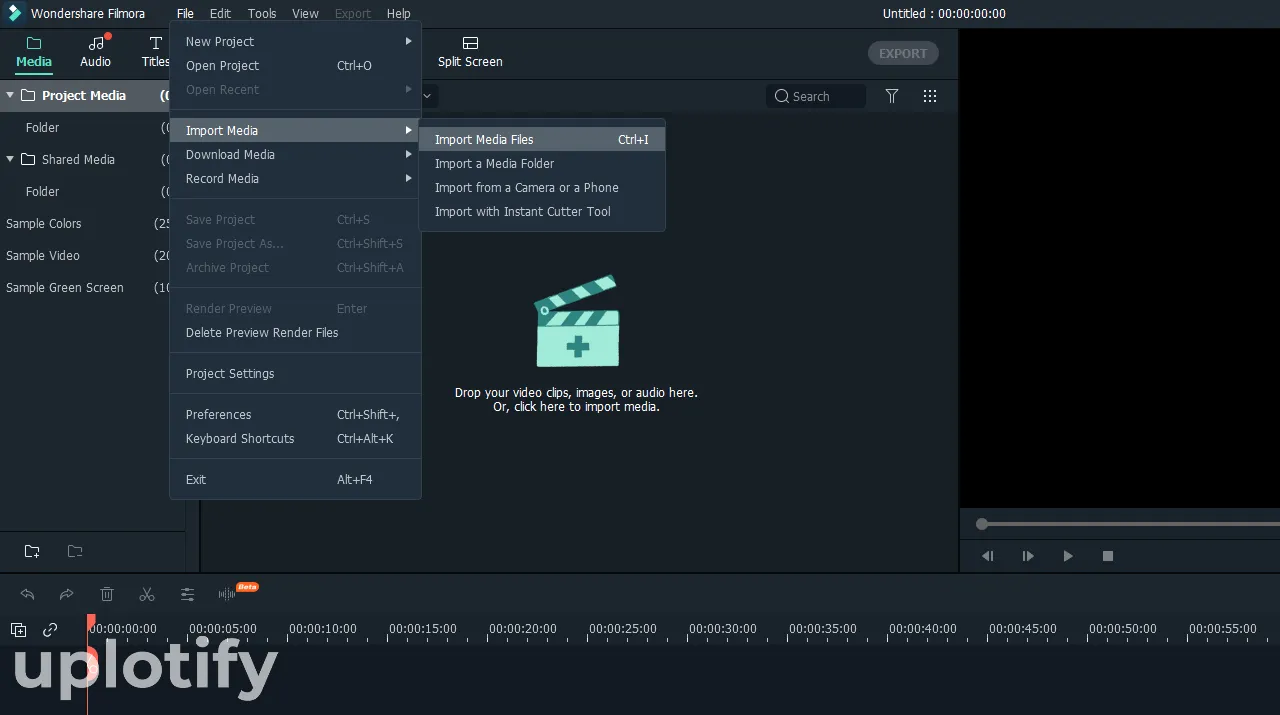Expand the Import Media submenu
This screenshot has width=1280, height=715.
pos(295,131)
